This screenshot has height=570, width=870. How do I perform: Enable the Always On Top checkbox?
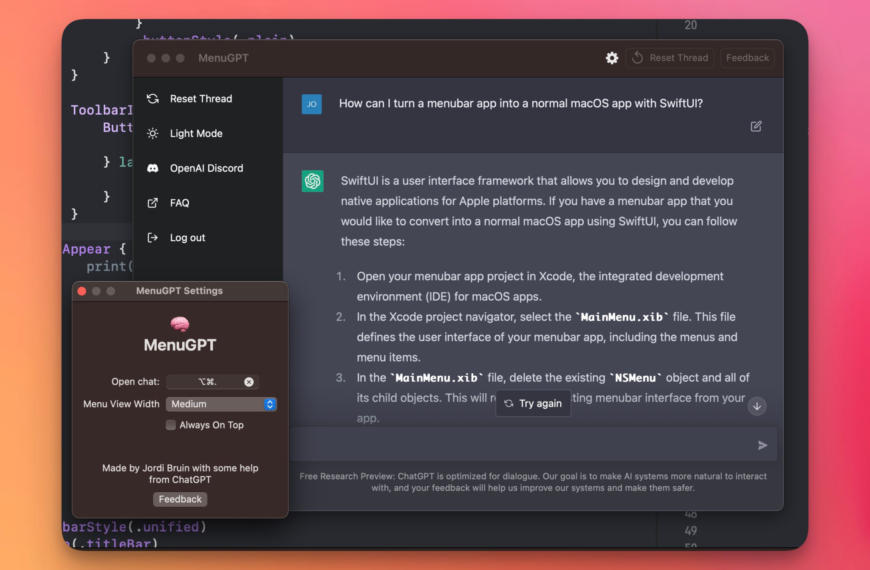(x=171, y=425)
